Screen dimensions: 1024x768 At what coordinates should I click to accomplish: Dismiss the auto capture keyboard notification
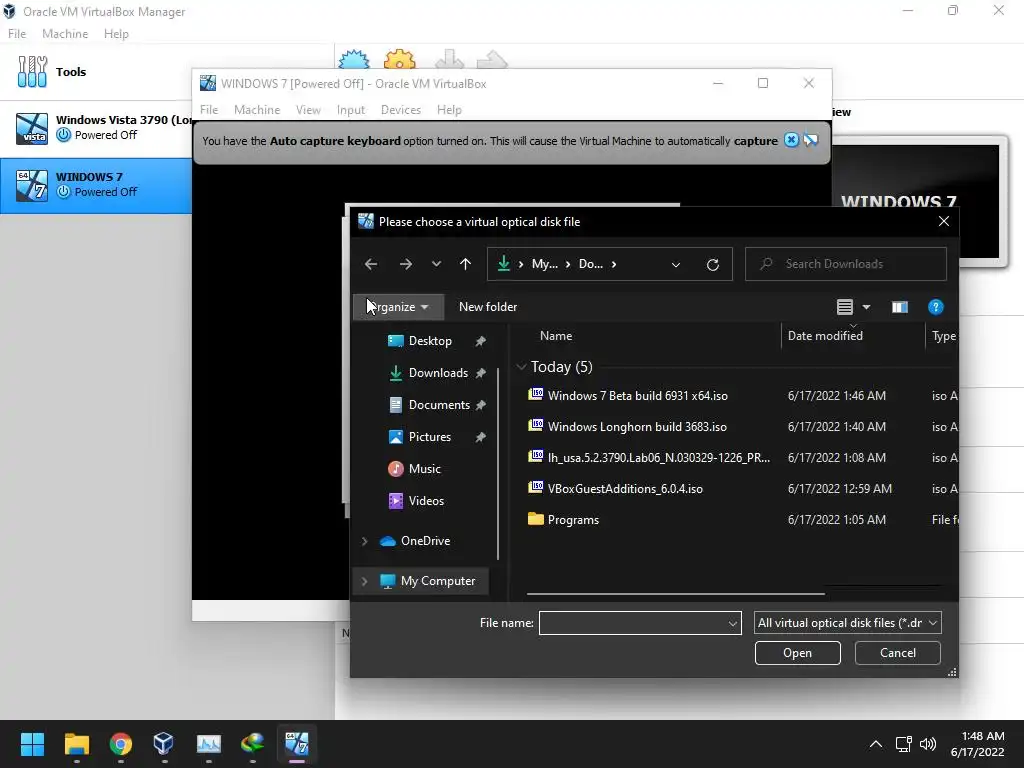791,140
